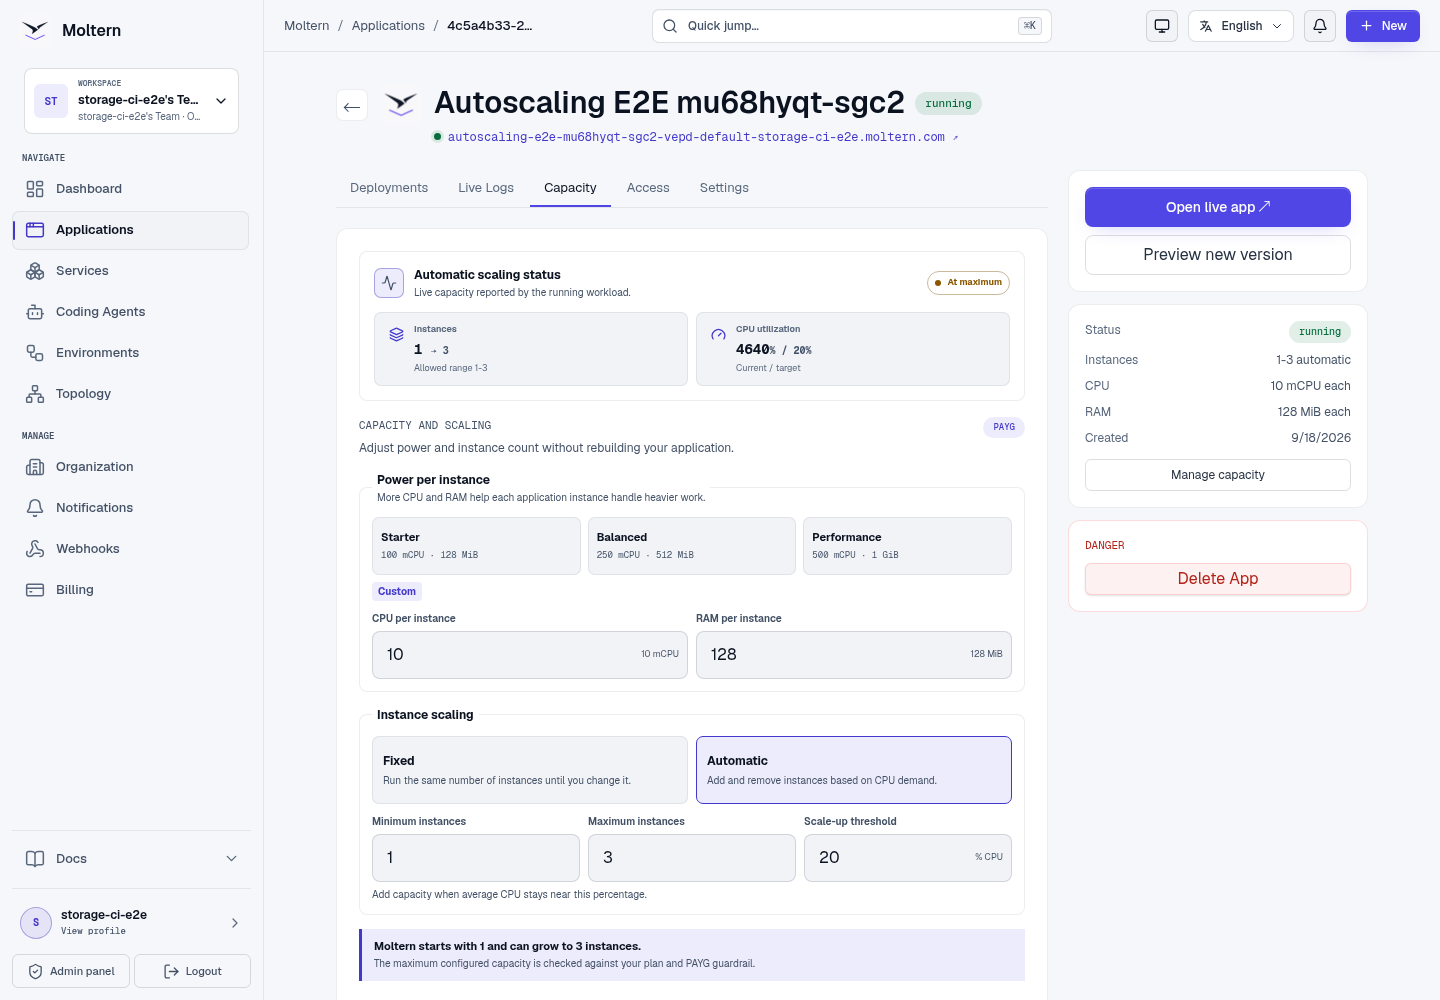
Task: Click the '4c5a4b33-2…' breadcrumb text
Action: pos(489,26)
